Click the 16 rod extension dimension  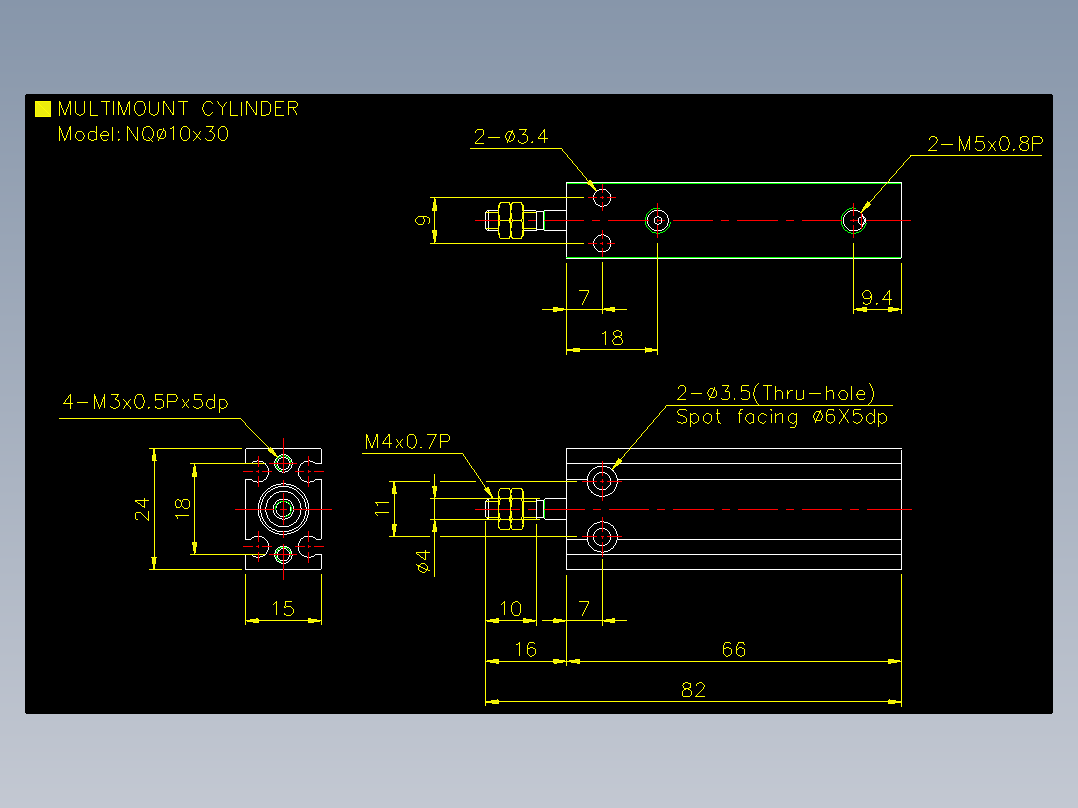525,649
